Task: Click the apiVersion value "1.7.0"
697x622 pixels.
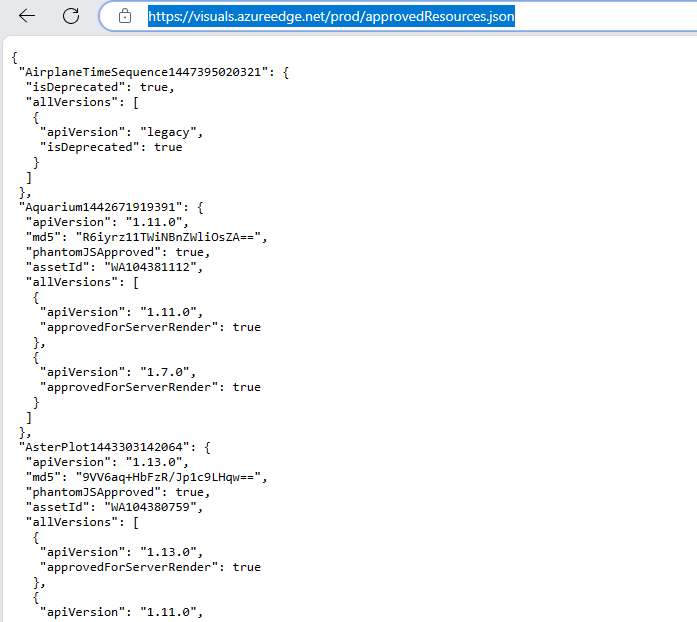Action: 164,372
